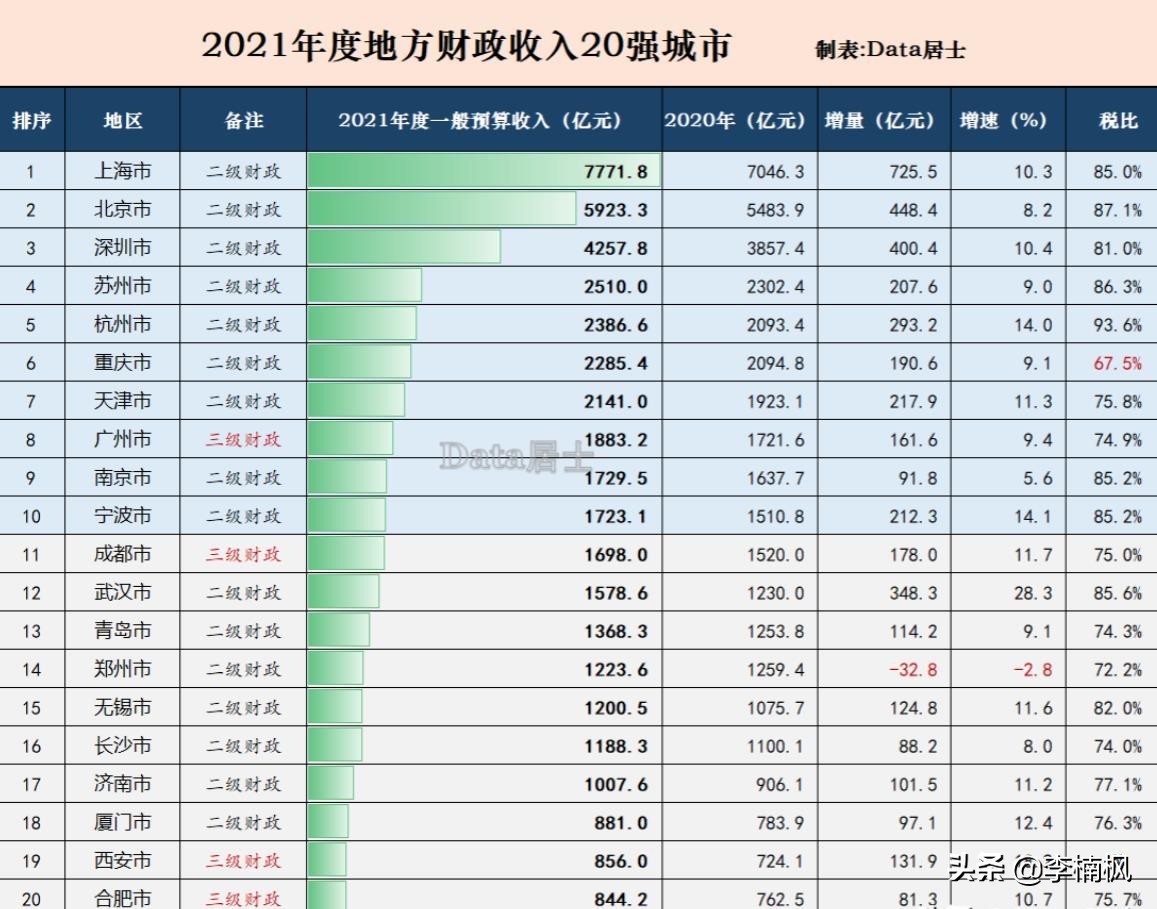Click the 备注 column header
The height and width of the screenshot is (909, 1157).
(243, 120)
